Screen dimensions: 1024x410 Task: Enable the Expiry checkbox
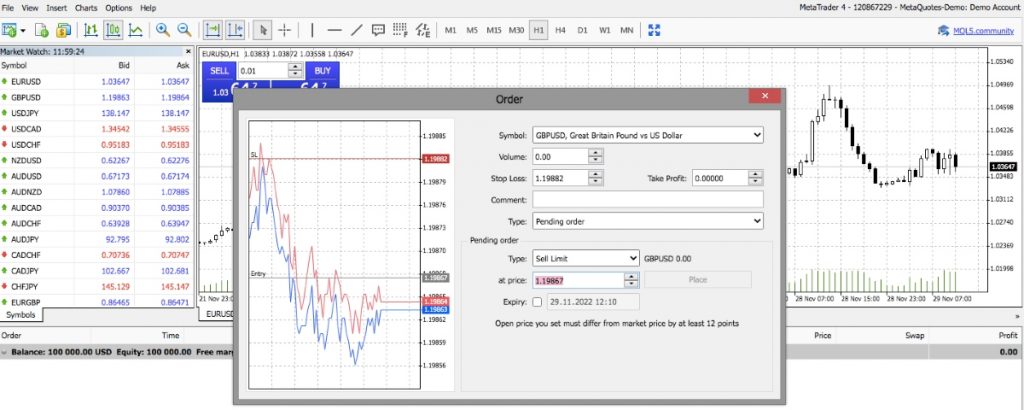[537, 302]
